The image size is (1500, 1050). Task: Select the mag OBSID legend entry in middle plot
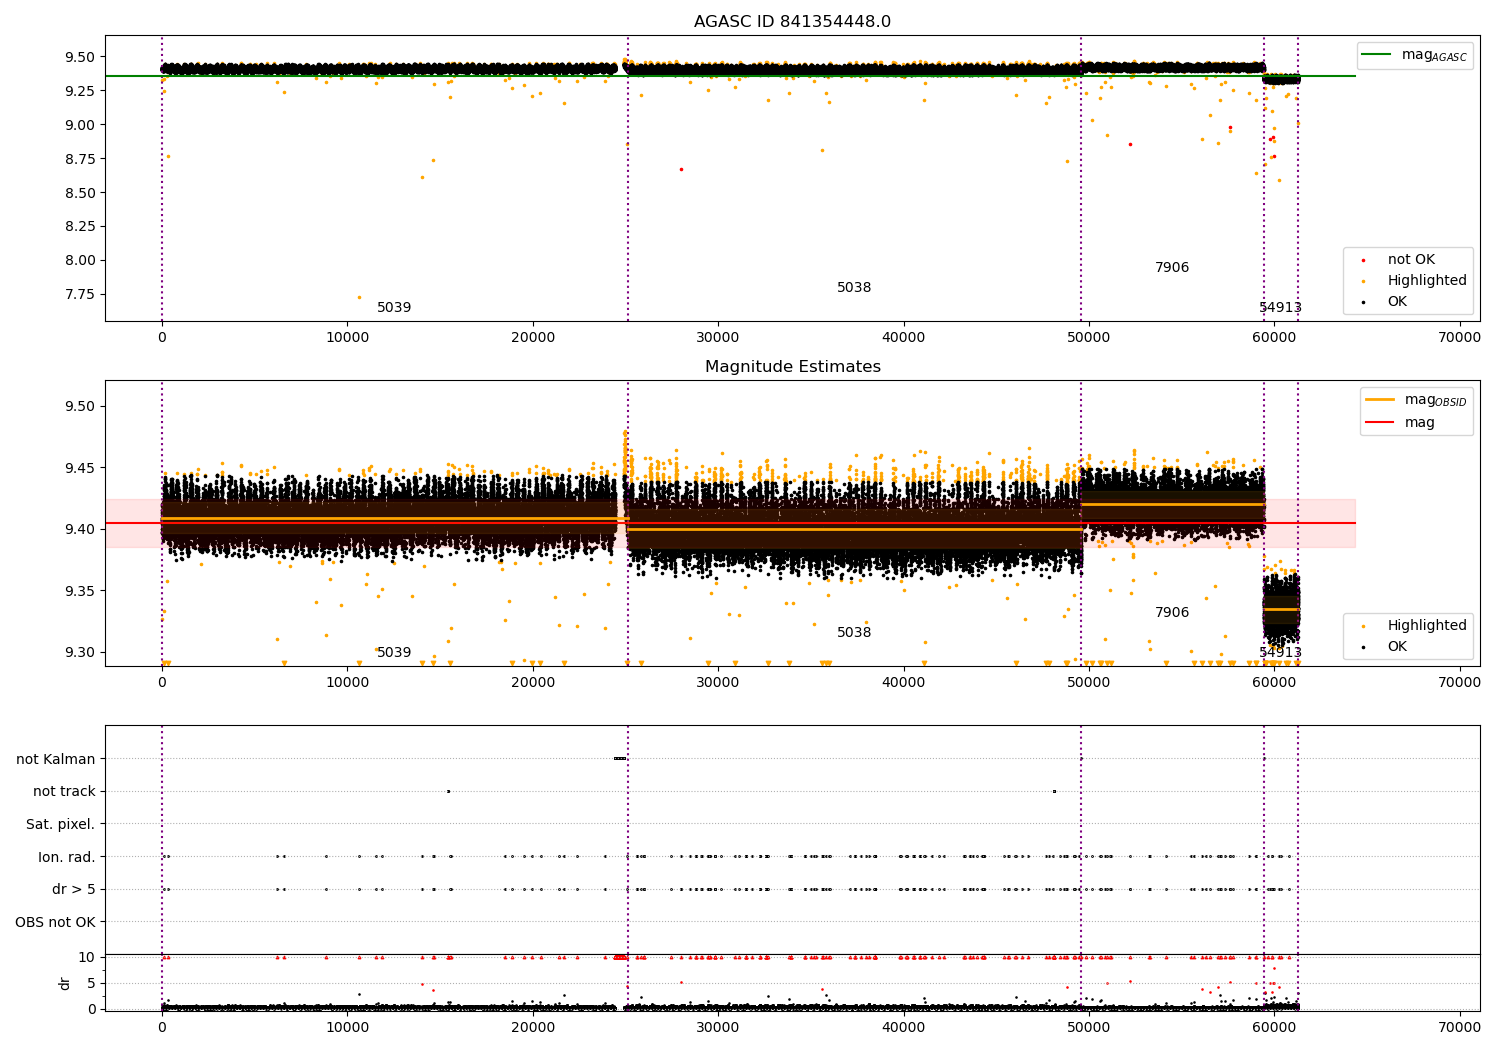1416,400
